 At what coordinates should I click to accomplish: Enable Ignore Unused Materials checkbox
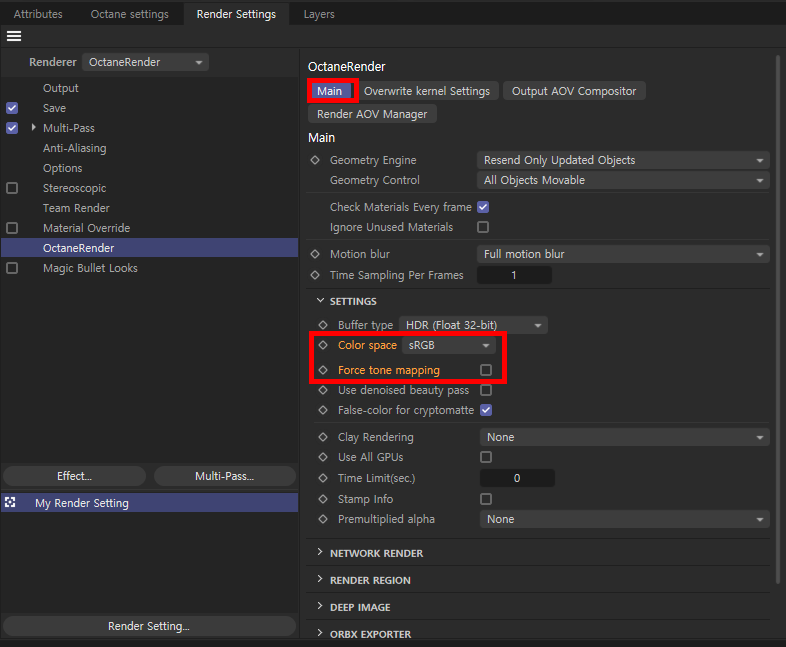483,227
